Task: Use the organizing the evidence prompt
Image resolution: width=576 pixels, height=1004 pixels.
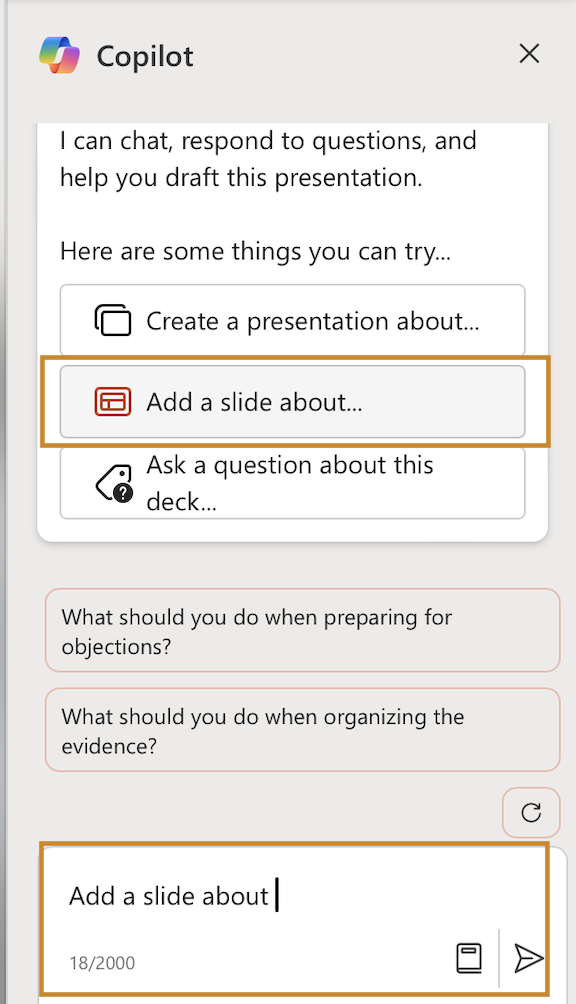Action: click(303, 730)
